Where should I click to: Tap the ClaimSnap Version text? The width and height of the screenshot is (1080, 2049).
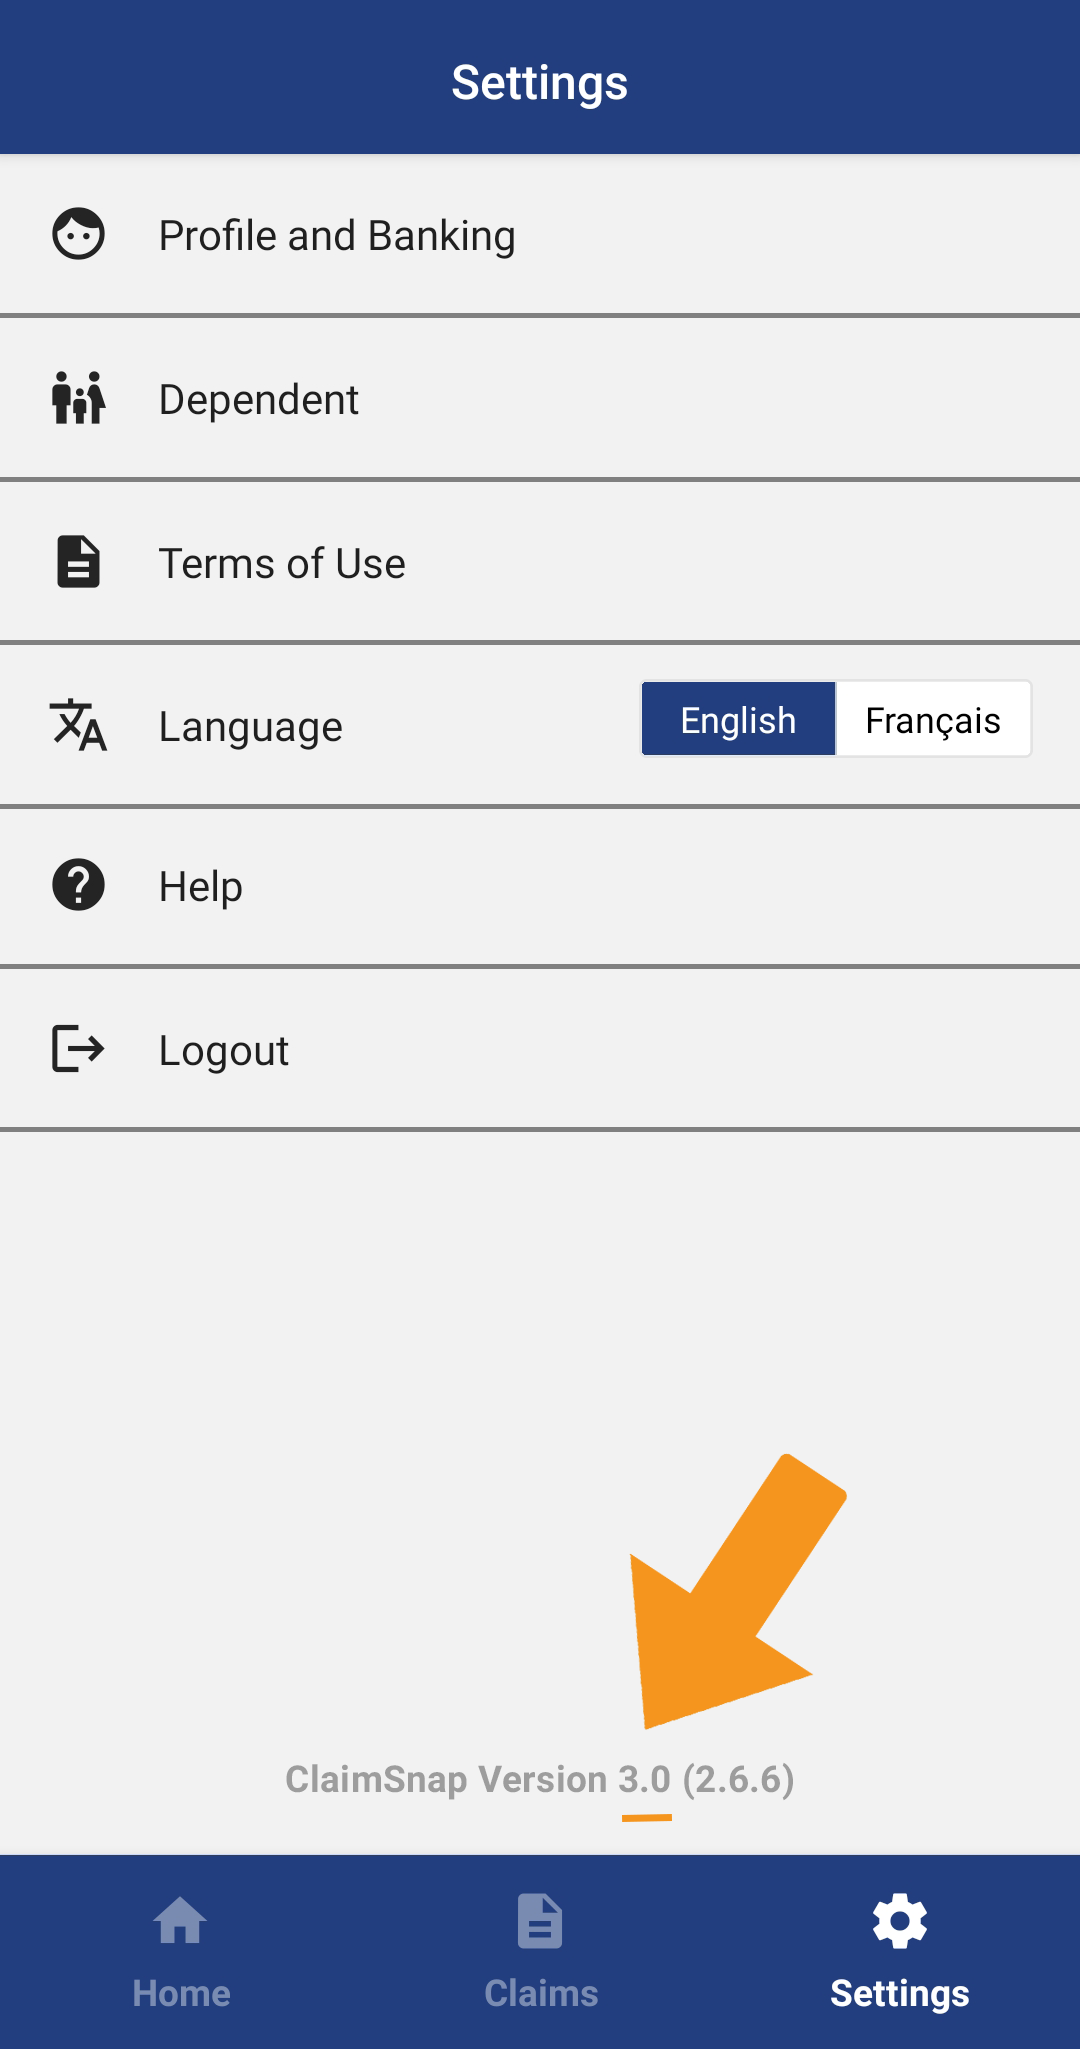(540, 1780)
